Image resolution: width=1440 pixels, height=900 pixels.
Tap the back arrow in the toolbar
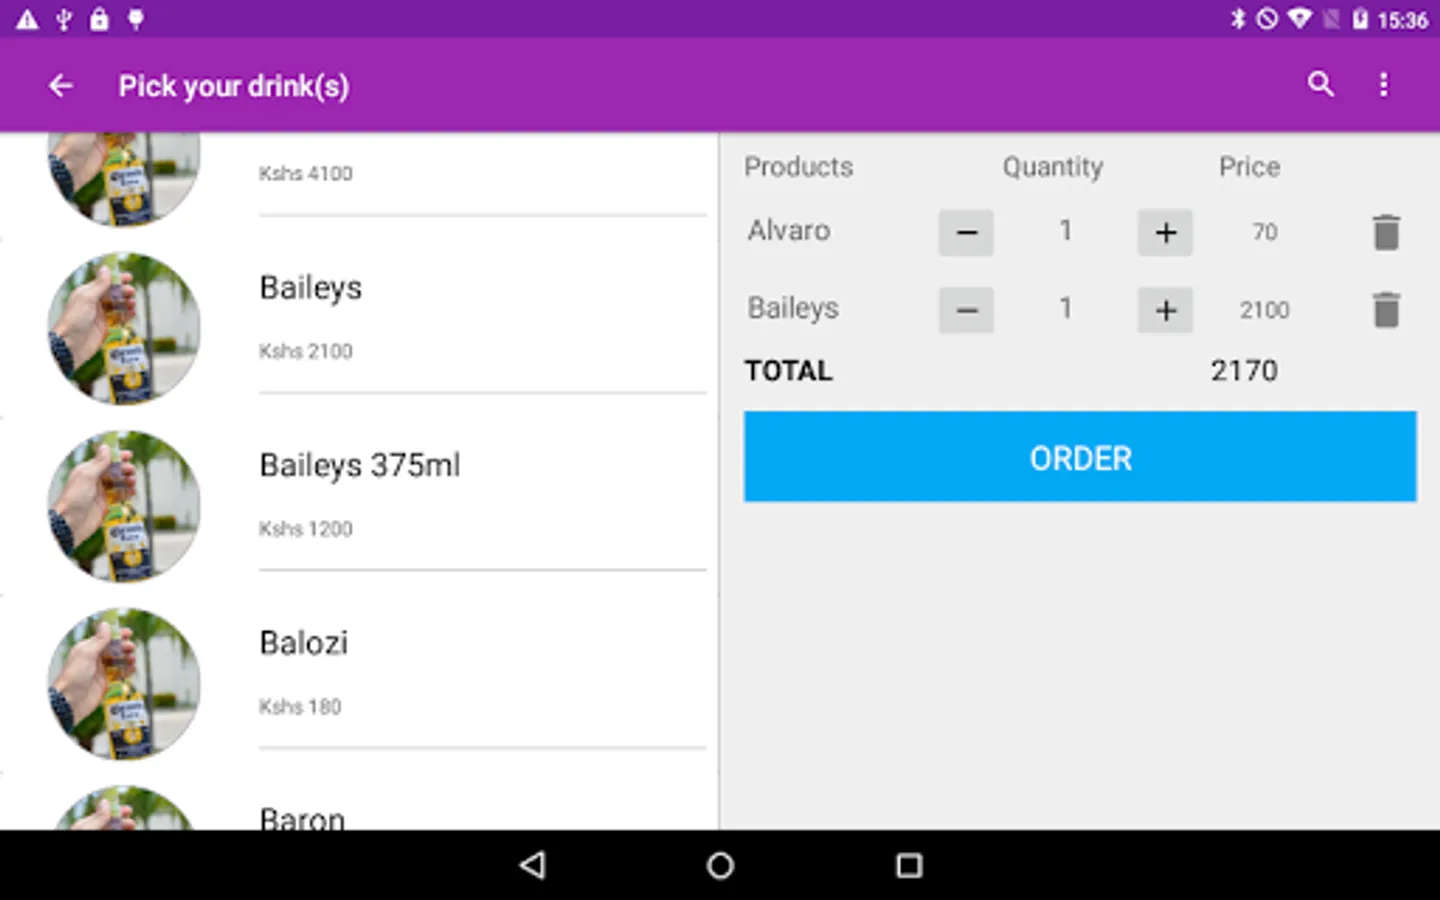coord(61,86)
